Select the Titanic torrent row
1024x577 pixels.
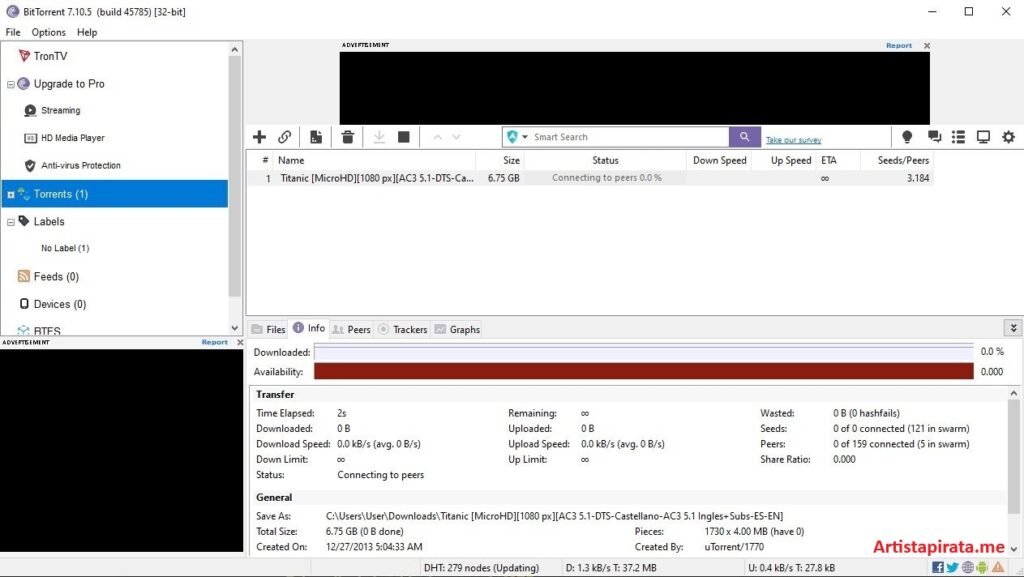(400, 178)
